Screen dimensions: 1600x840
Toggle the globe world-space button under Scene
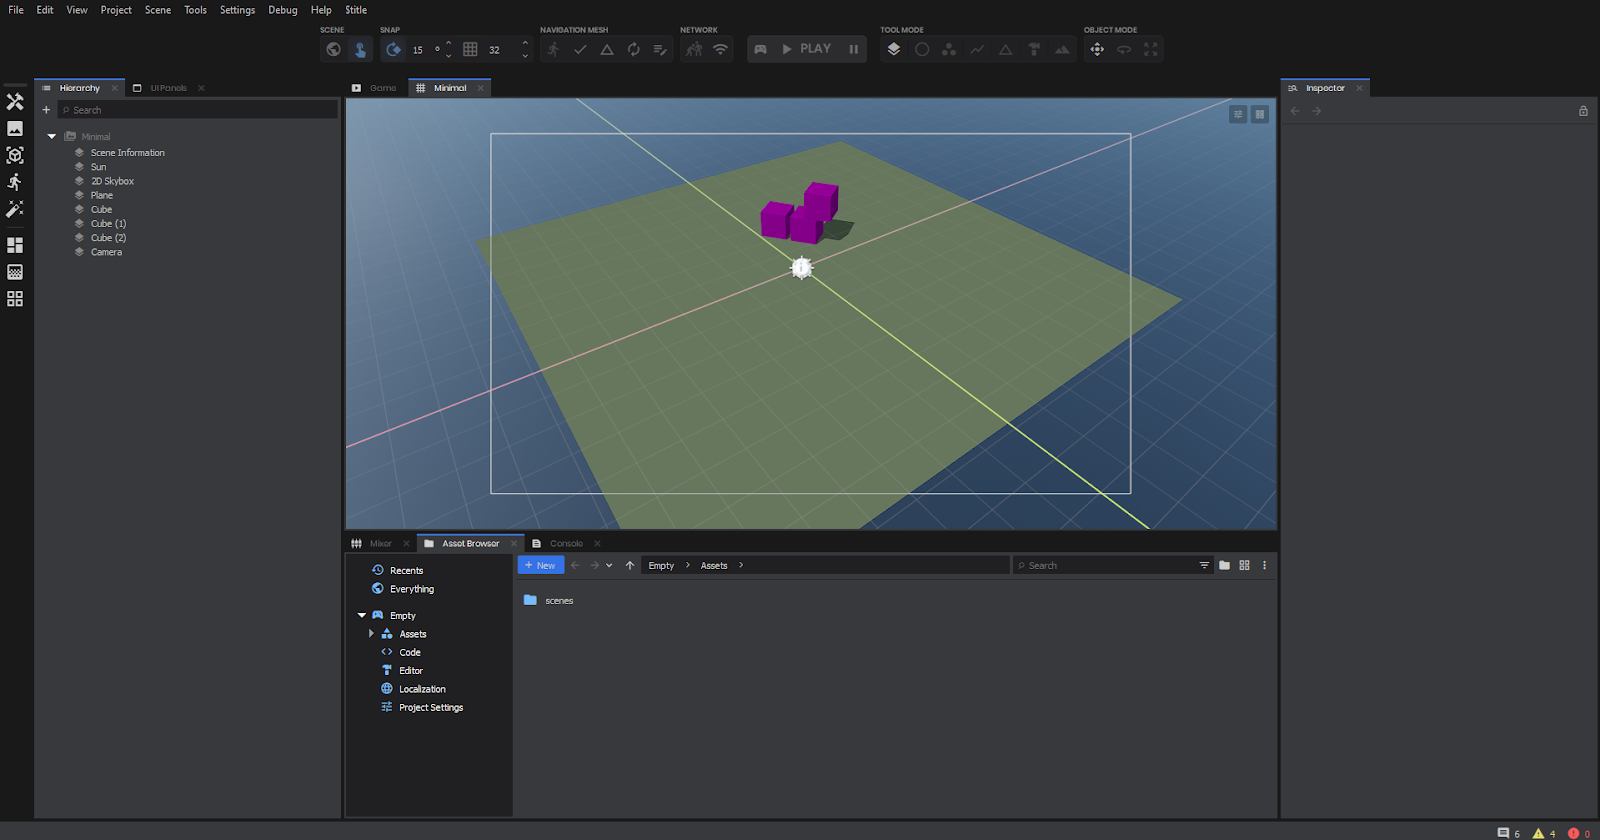(334, 49)
